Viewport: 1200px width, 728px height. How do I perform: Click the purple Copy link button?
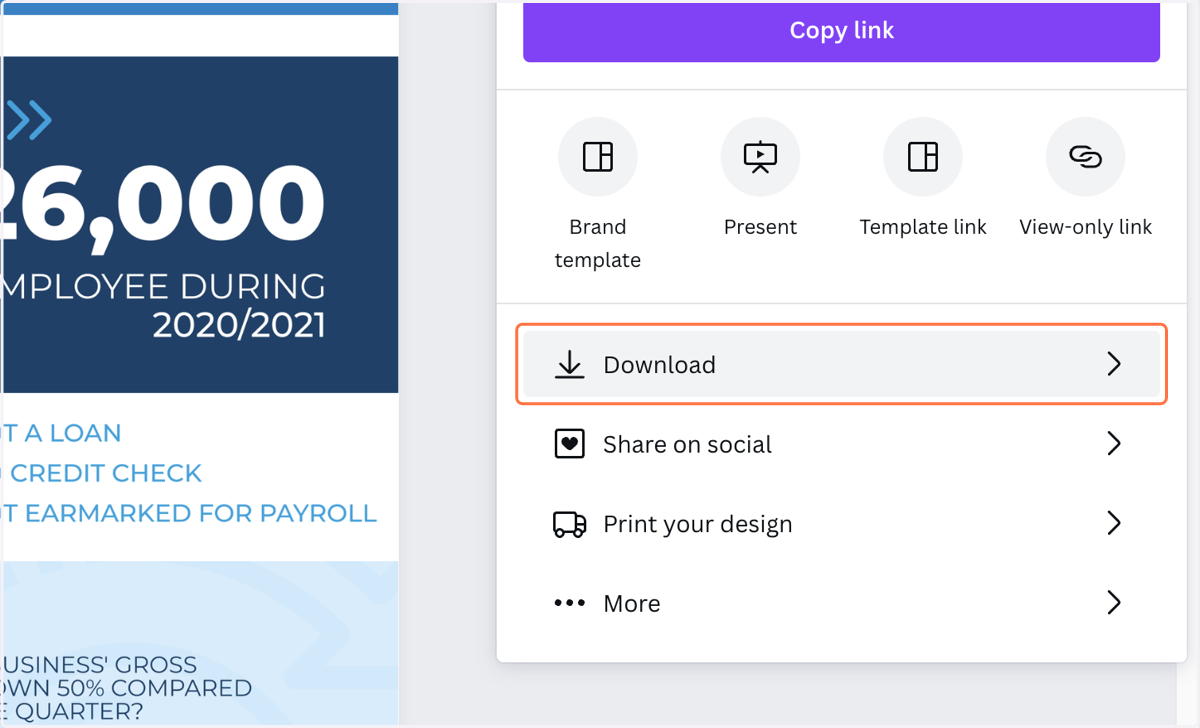[x=841, y=31]
